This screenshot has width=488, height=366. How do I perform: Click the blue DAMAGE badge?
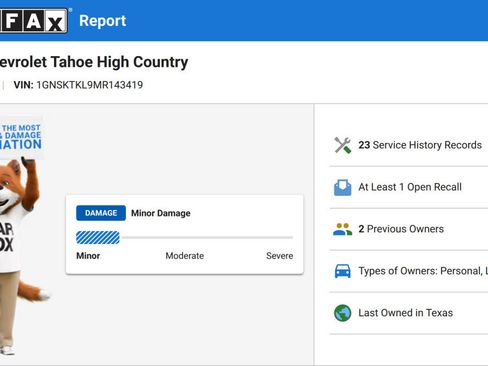click(101, 213)
